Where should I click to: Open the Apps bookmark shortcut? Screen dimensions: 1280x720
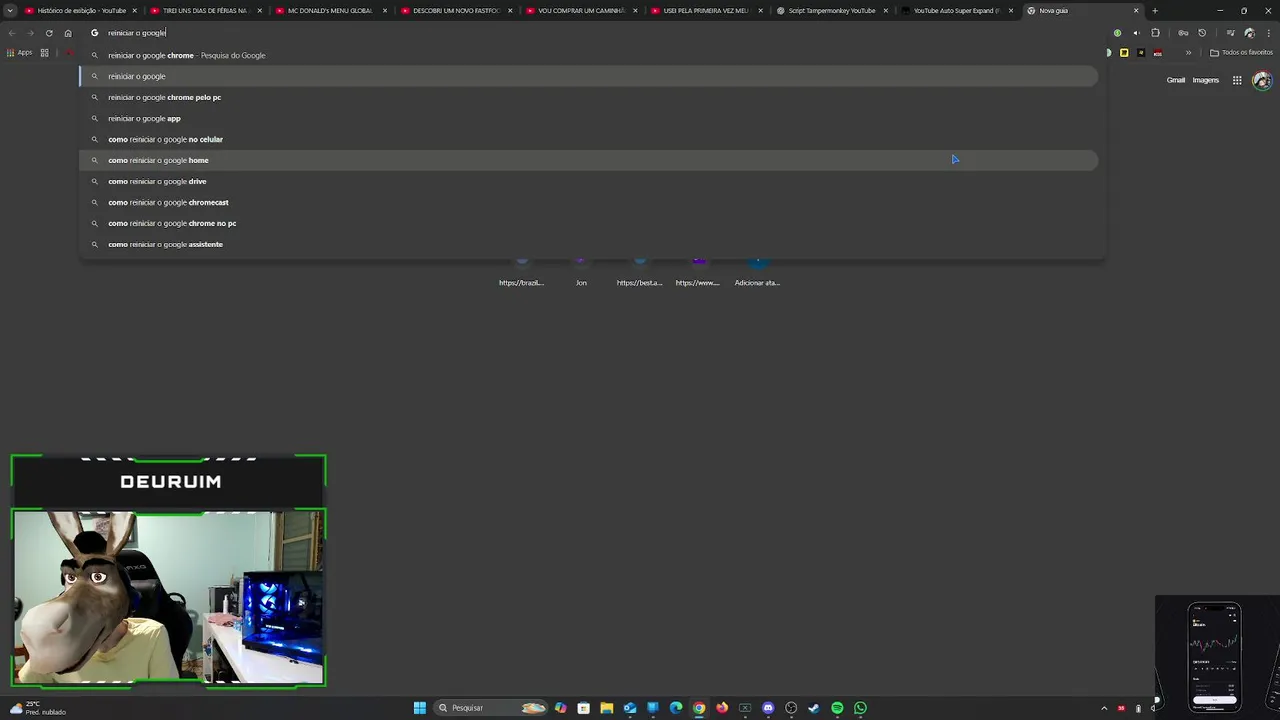click(19, 52)
